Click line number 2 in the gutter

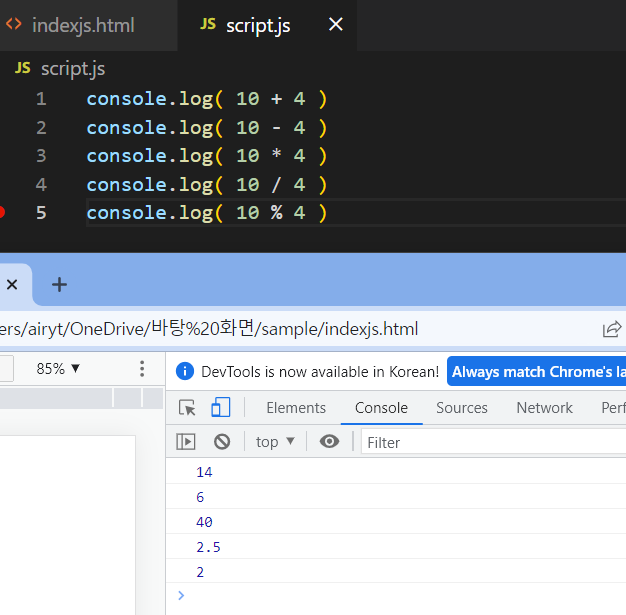(41, 128)
